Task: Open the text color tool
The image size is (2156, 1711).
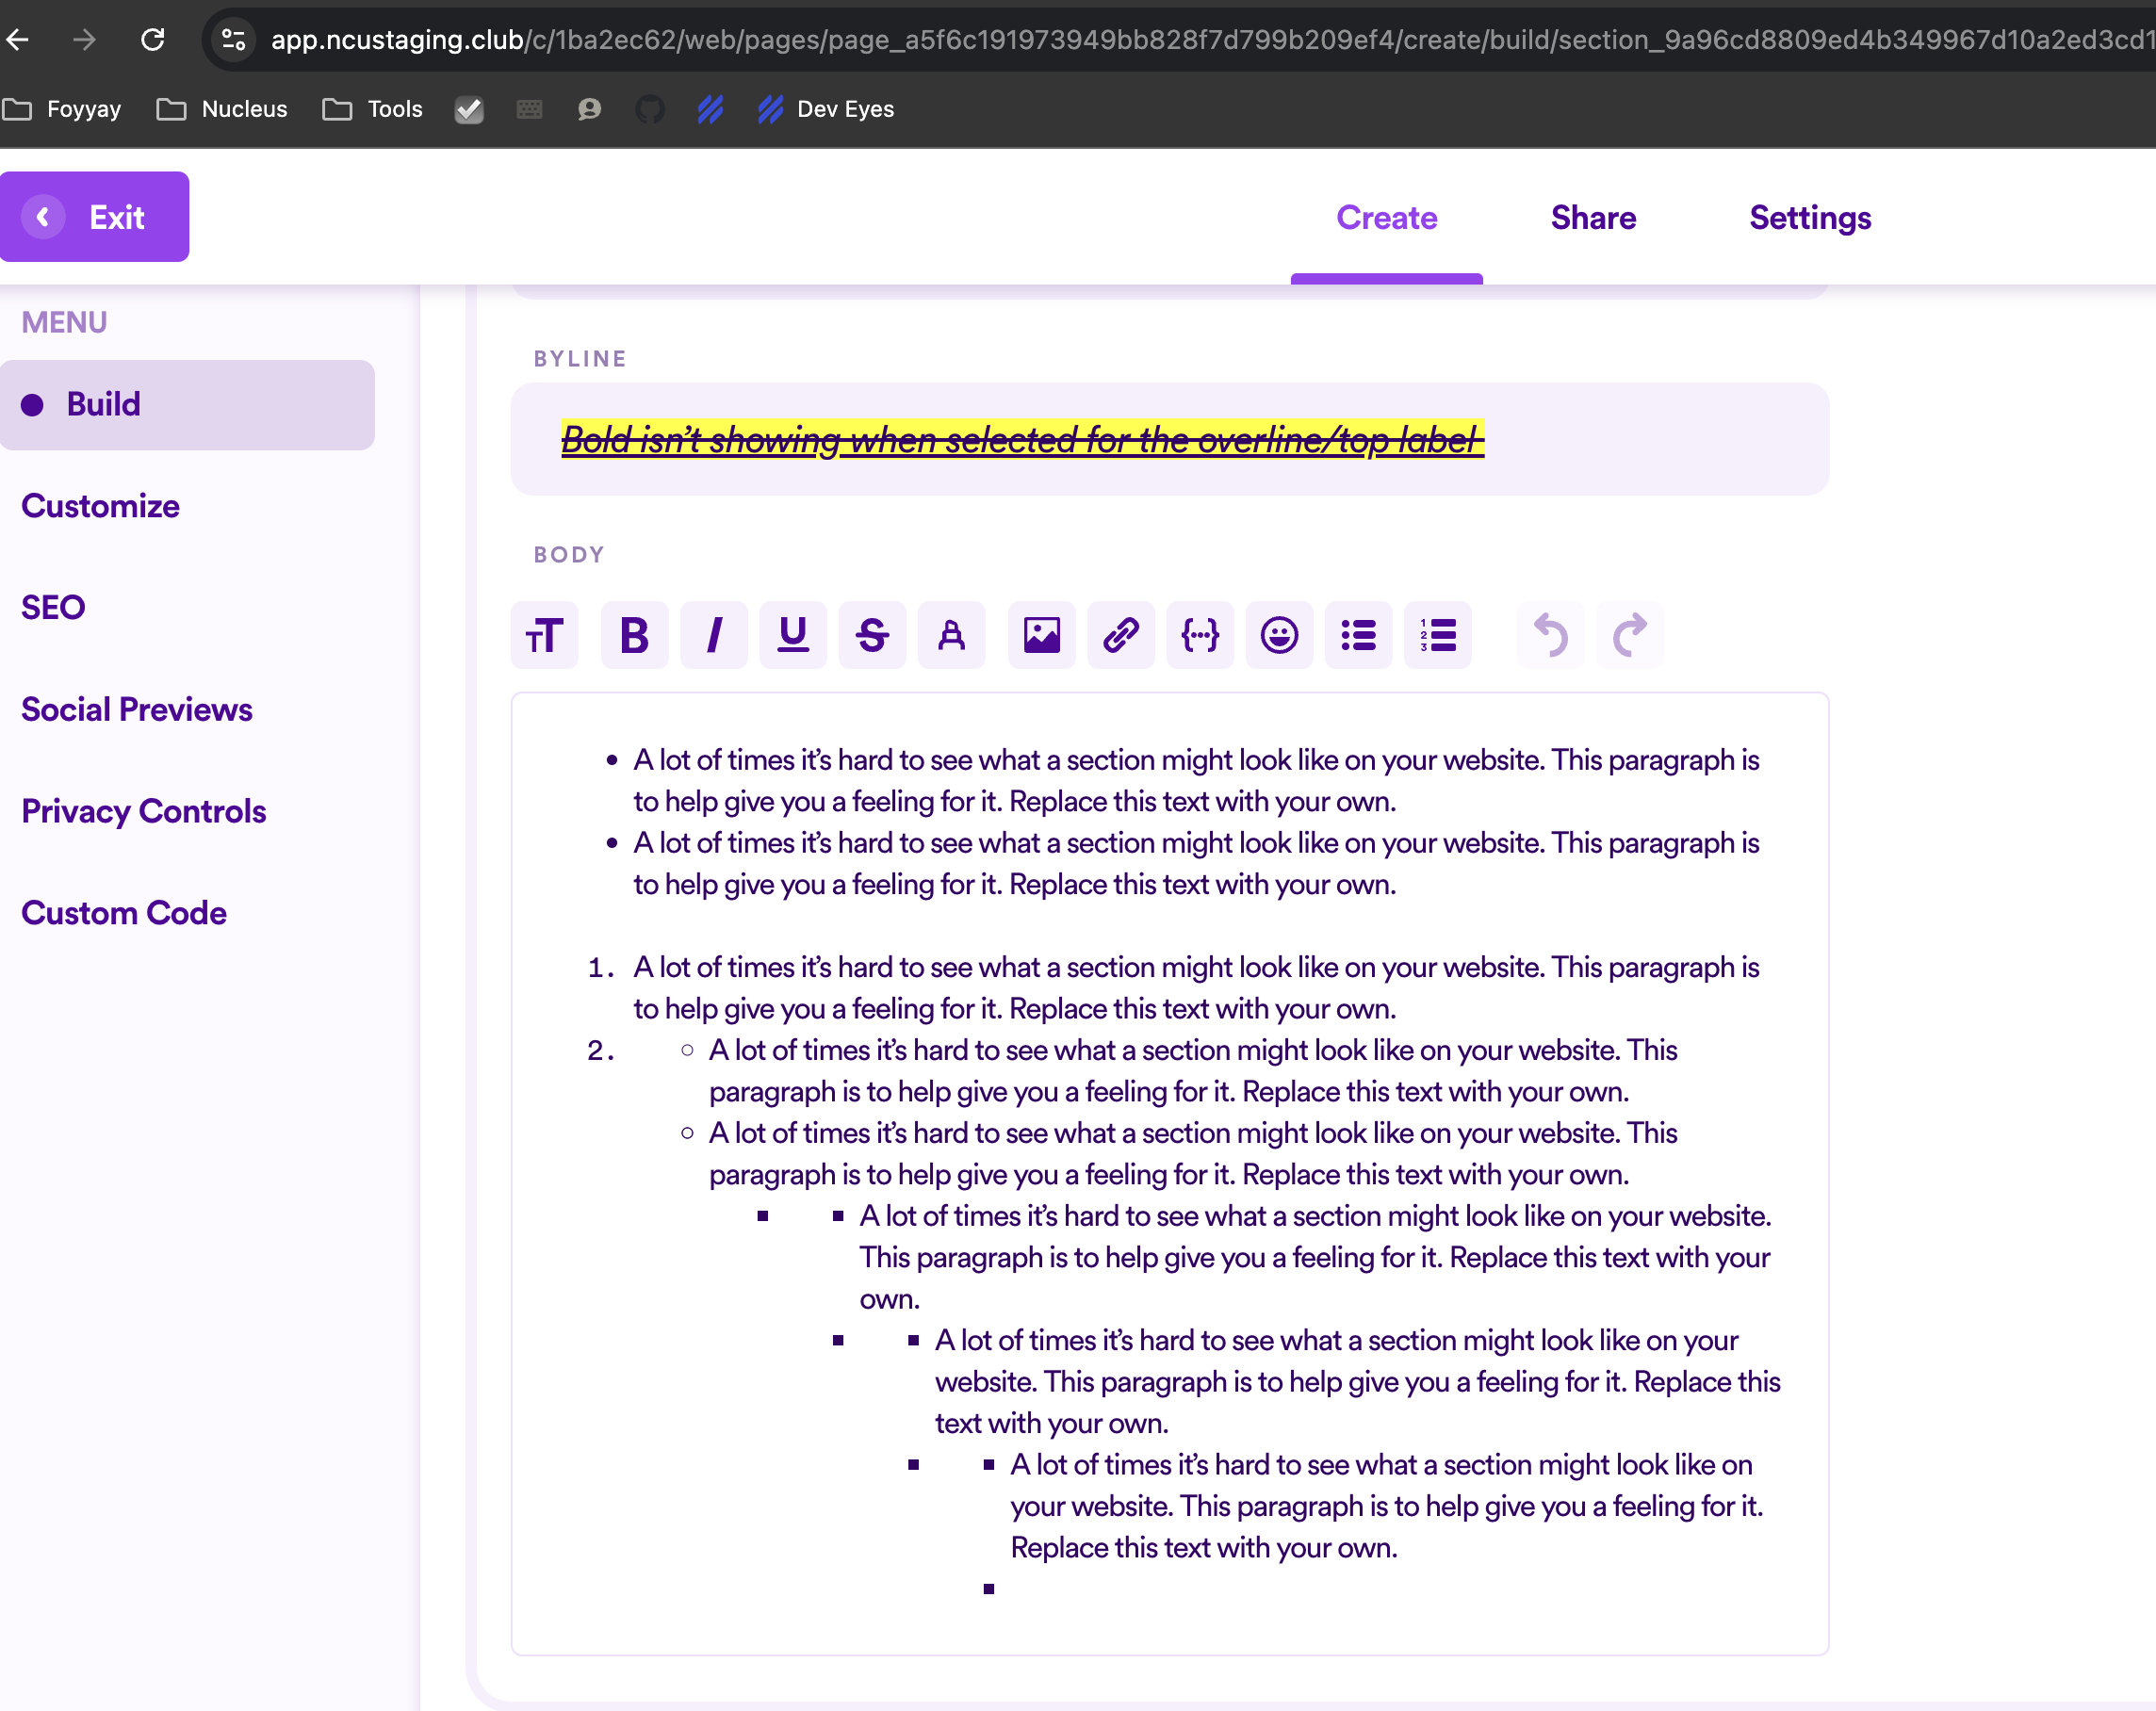Action: point(951,636)
